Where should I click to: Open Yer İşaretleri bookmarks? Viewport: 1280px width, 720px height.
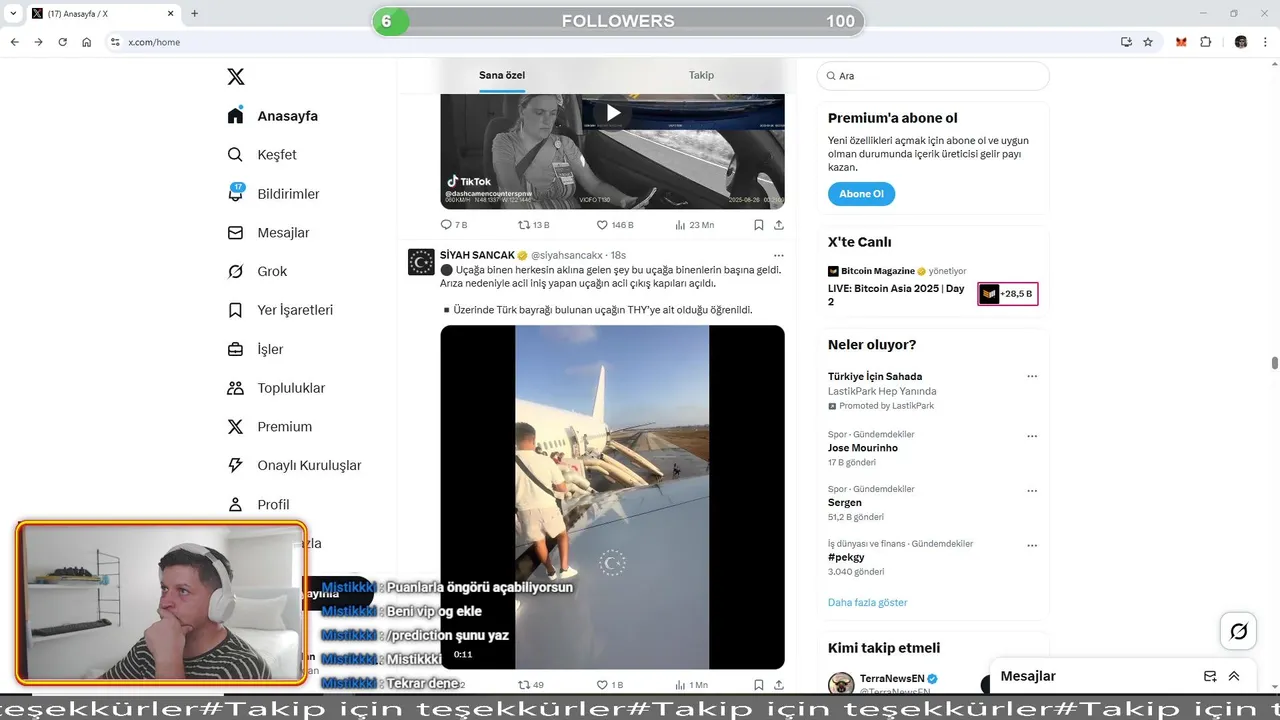click(280, 310)
